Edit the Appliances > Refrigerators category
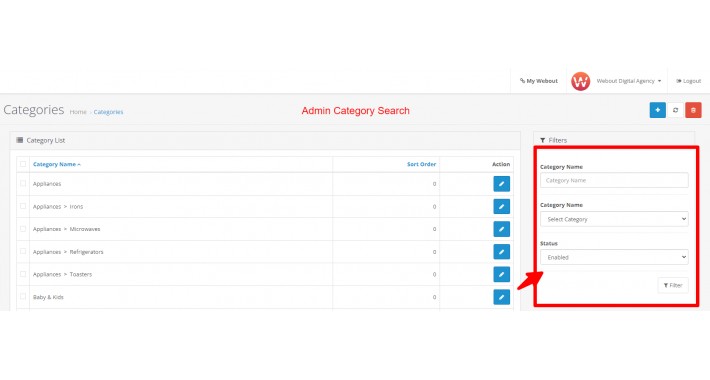710x380 pixels. coord(501,252)
